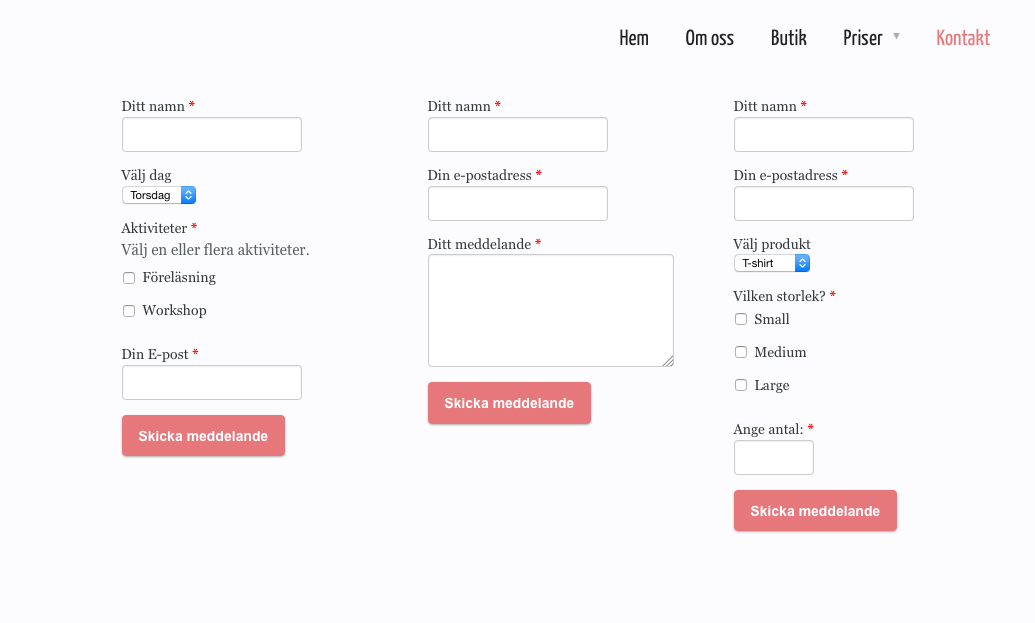The image size is (1035, 623).
Task: Navigate to Butik in the menu
Action: pos(789,38)
